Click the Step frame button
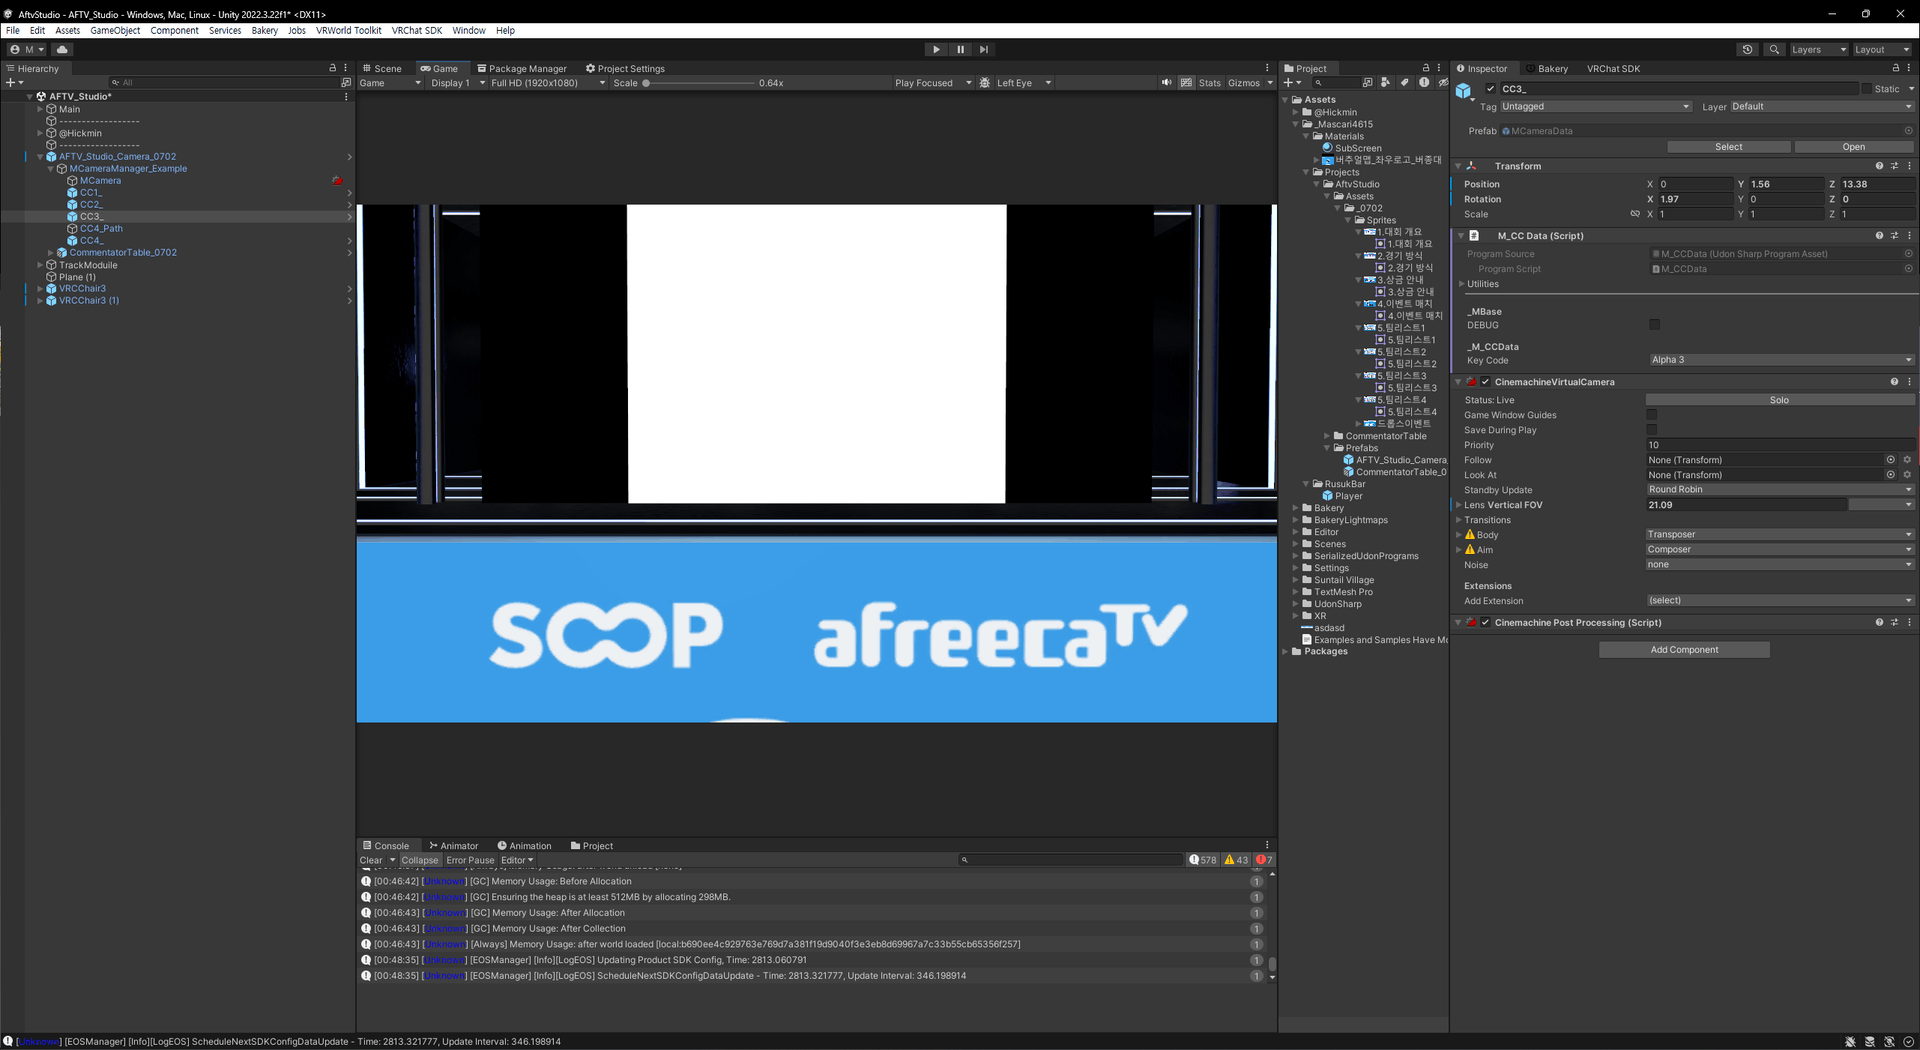 pyautogui.click(x=984, y=49)
